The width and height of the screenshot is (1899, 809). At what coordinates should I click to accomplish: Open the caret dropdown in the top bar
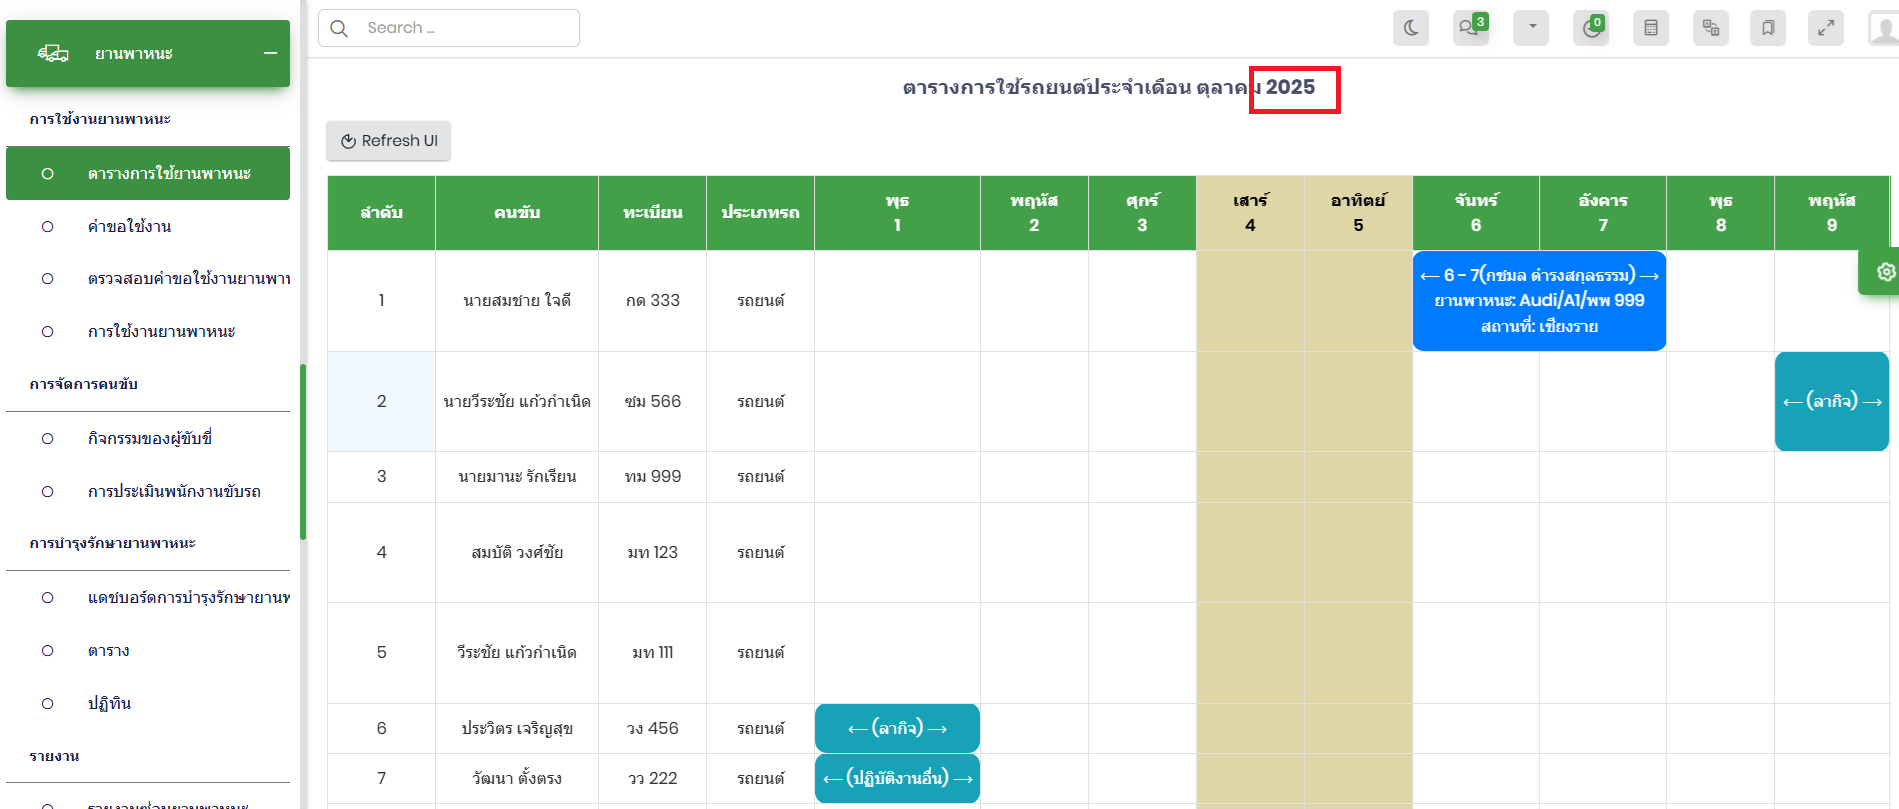[x=1531, y=28]
